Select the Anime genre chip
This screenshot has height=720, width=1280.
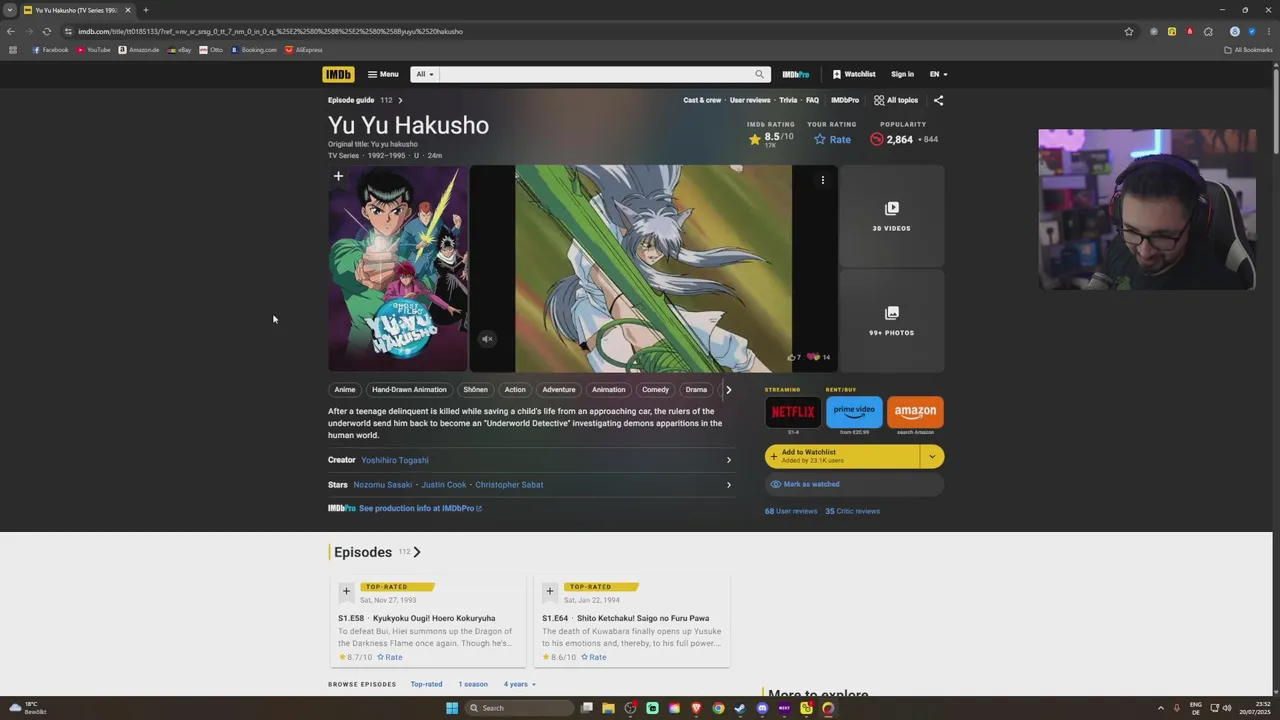click(x=345, y=390)
